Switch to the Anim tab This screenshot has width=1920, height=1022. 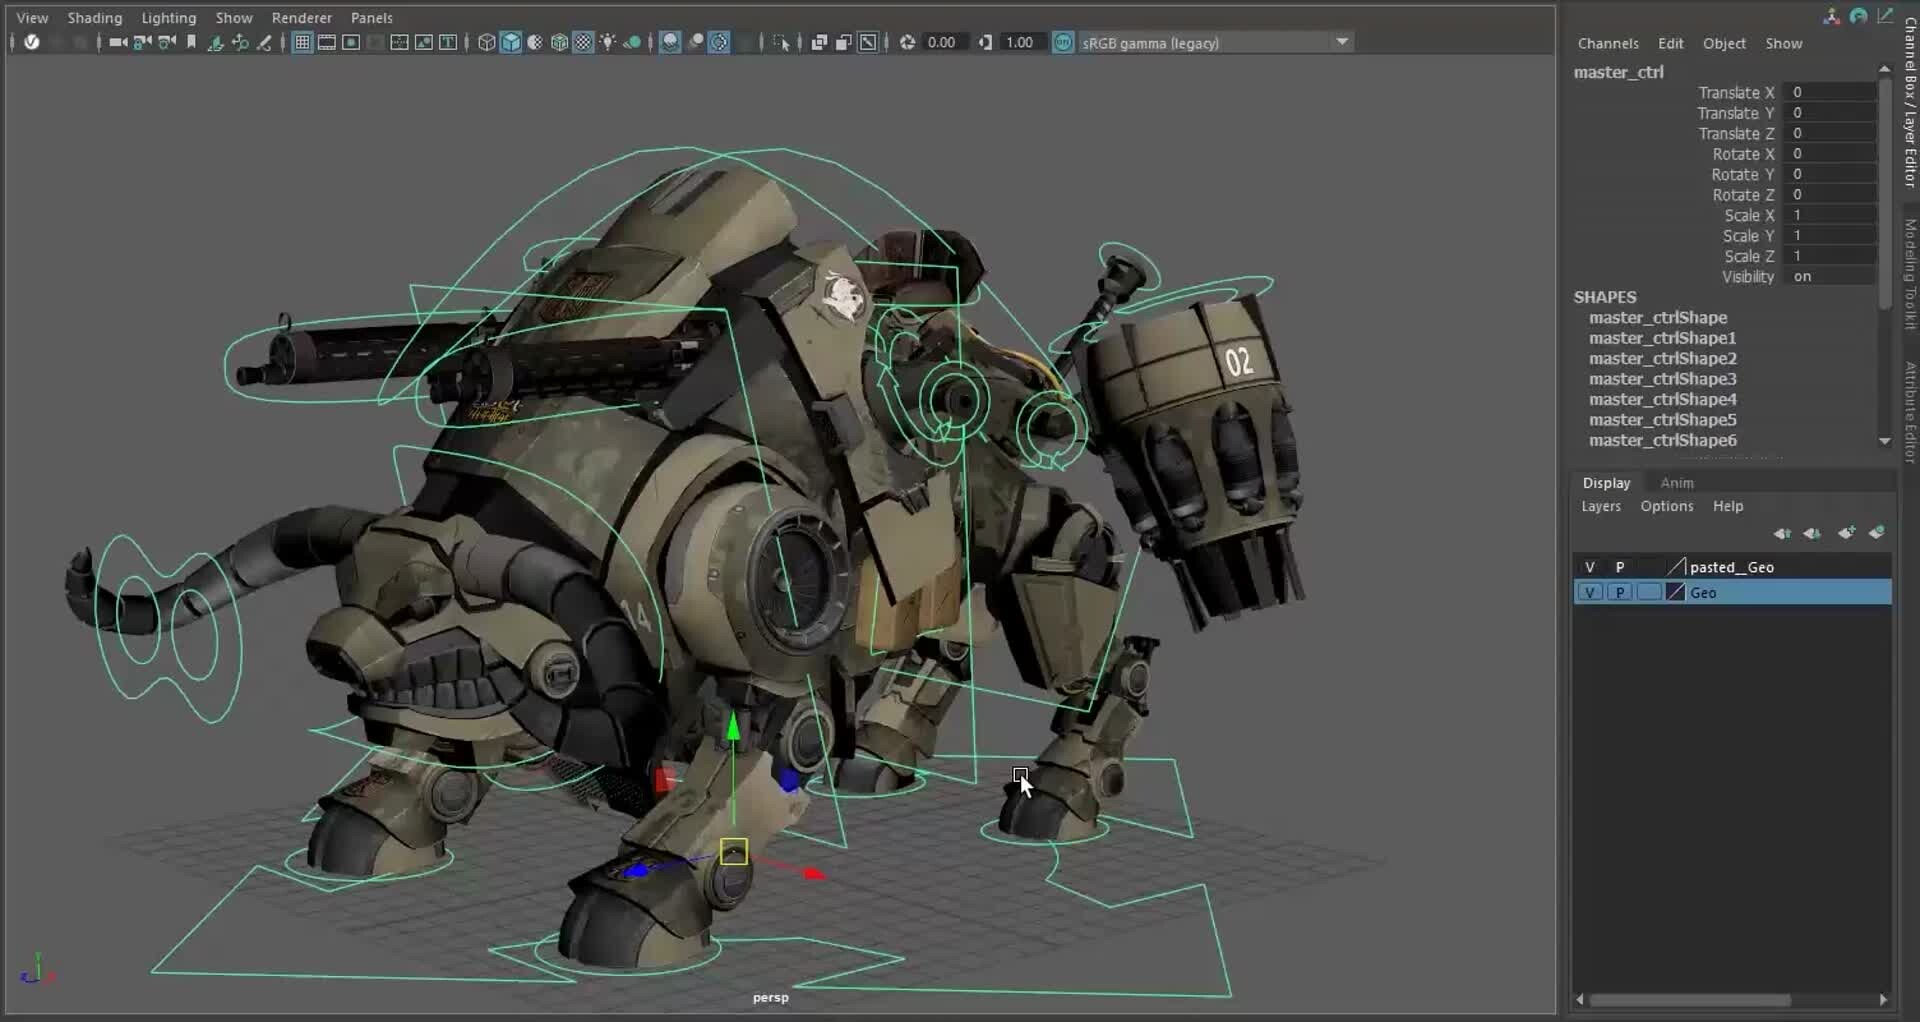(1676, 482)
